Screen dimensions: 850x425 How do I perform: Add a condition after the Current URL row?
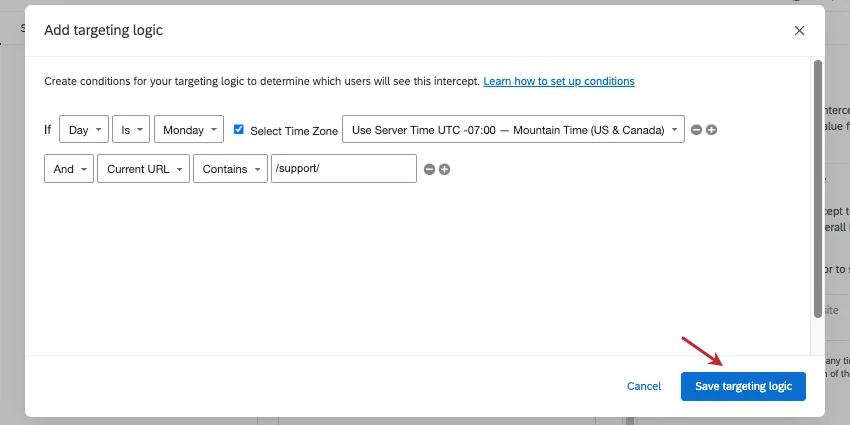click(445, 169)
